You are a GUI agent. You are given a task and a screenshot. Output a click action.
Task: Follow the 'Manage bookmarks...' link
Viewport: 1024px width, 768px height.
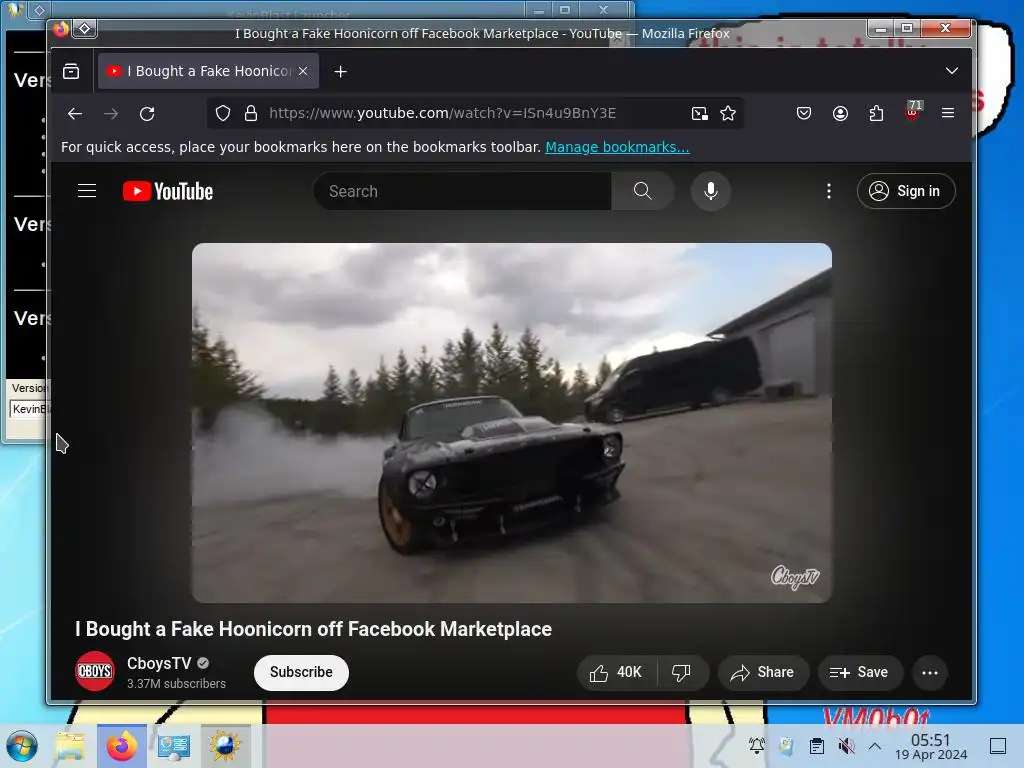point(617,147)
